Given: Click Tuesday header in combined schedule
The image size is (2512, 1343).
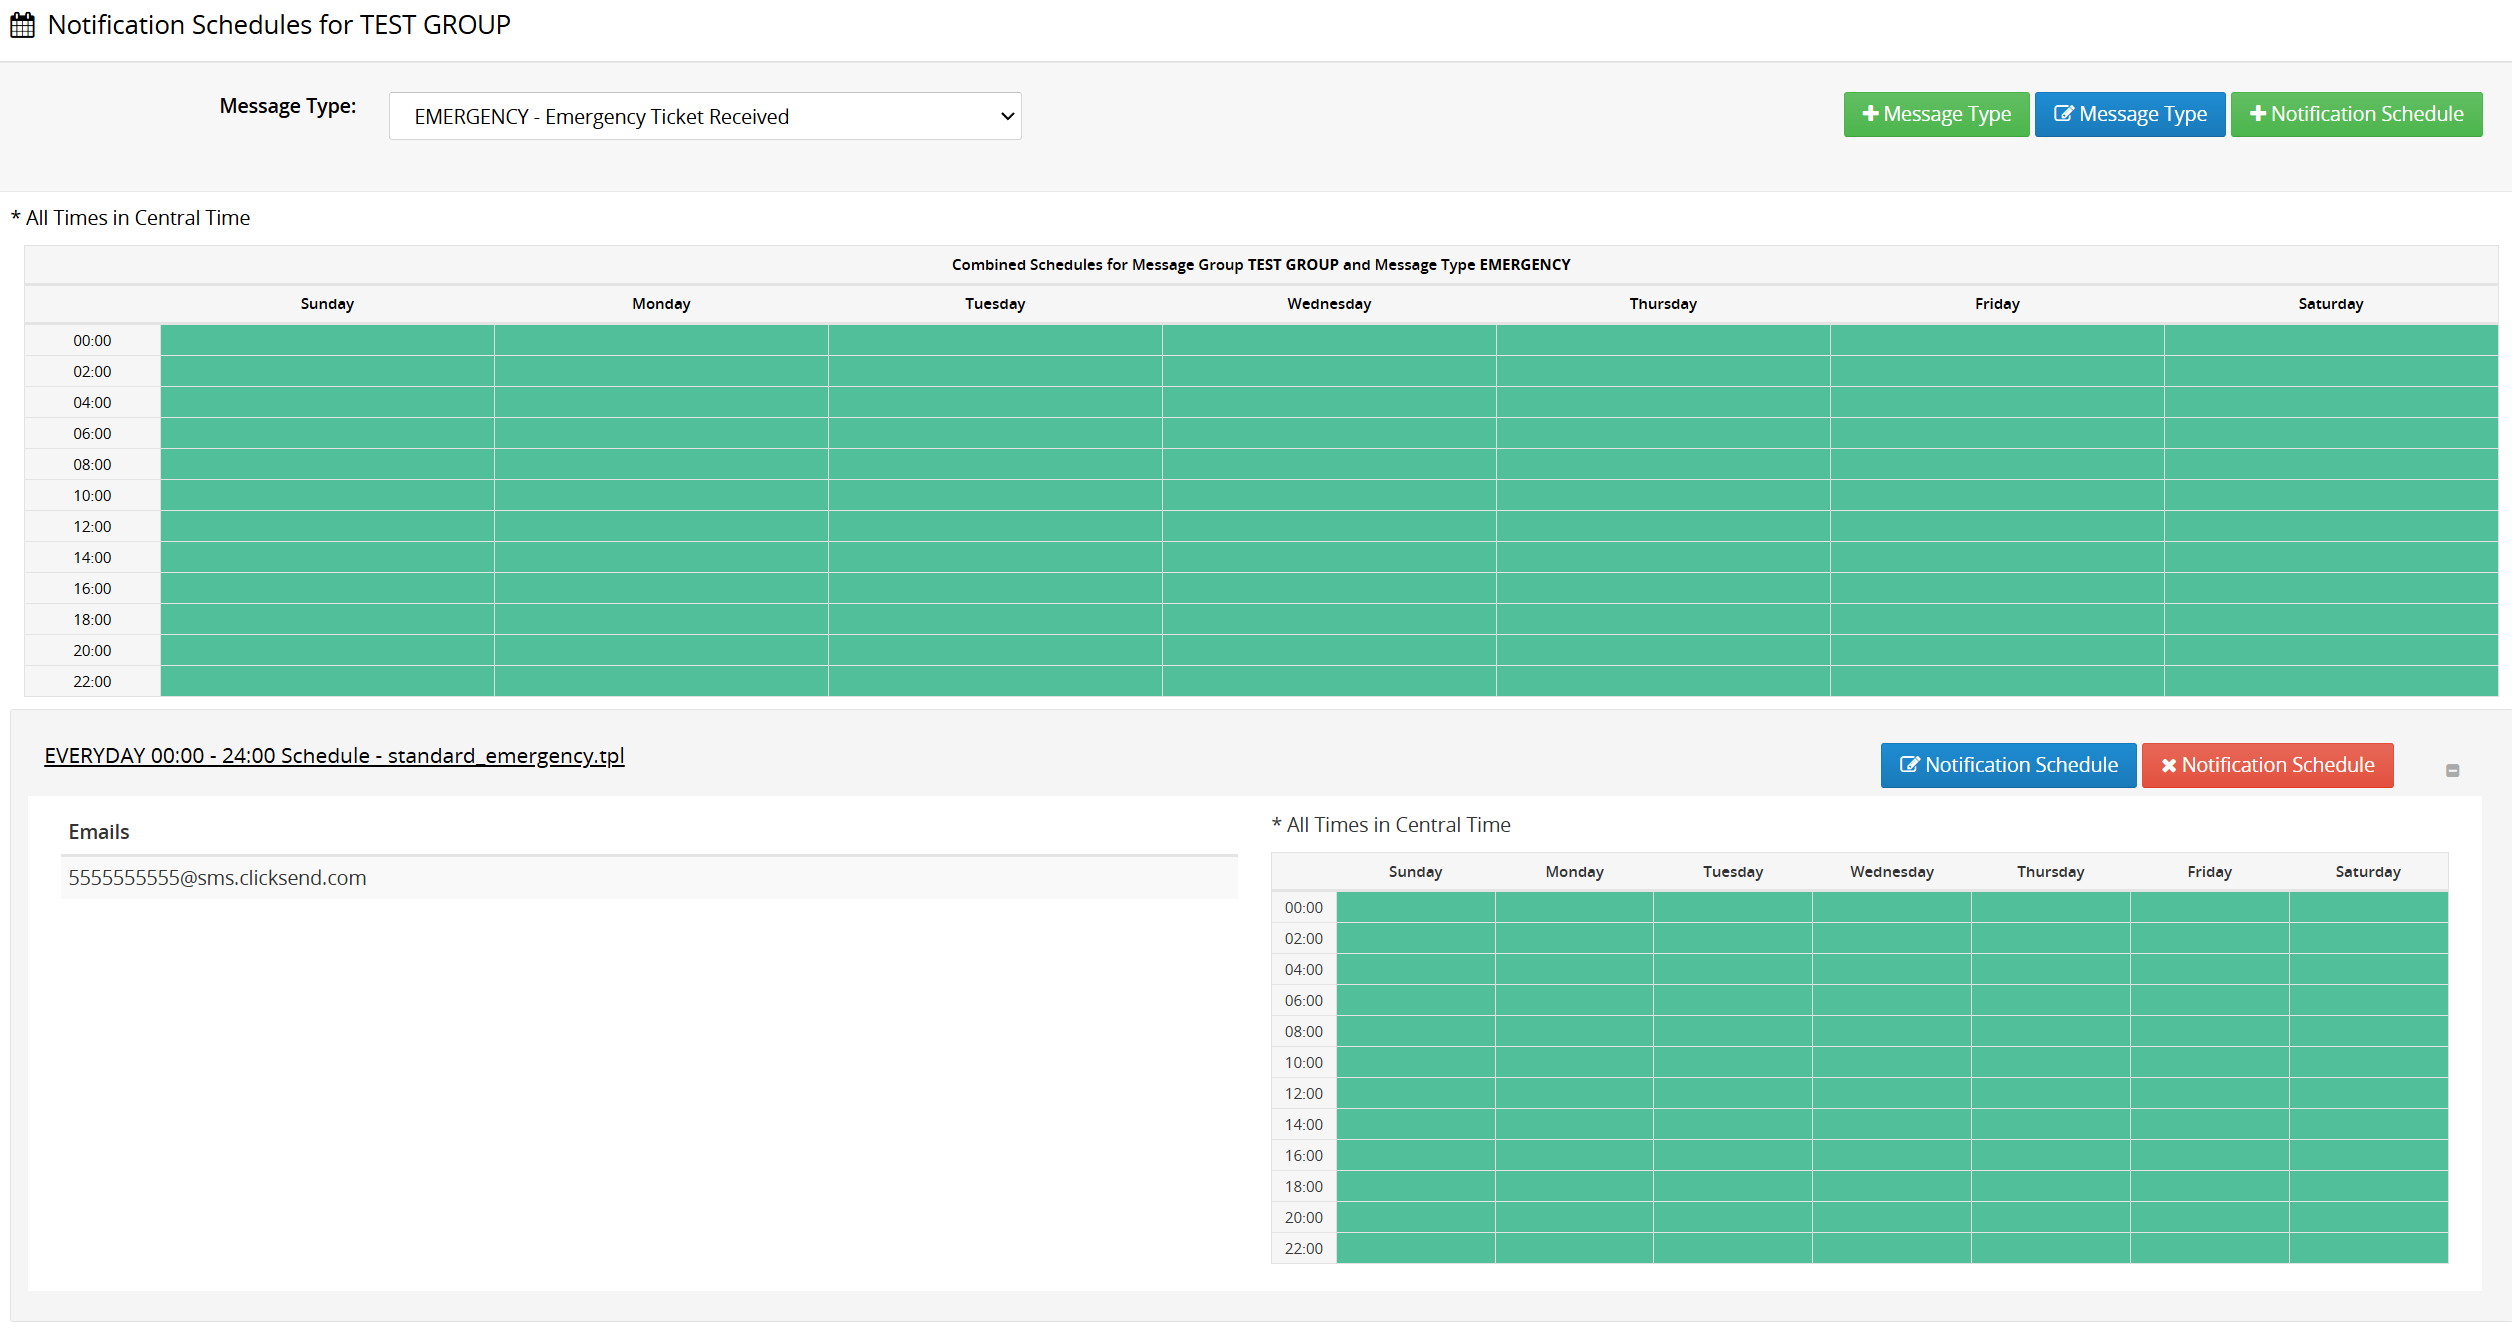Looking at the screenshot, I should (995, 304).
